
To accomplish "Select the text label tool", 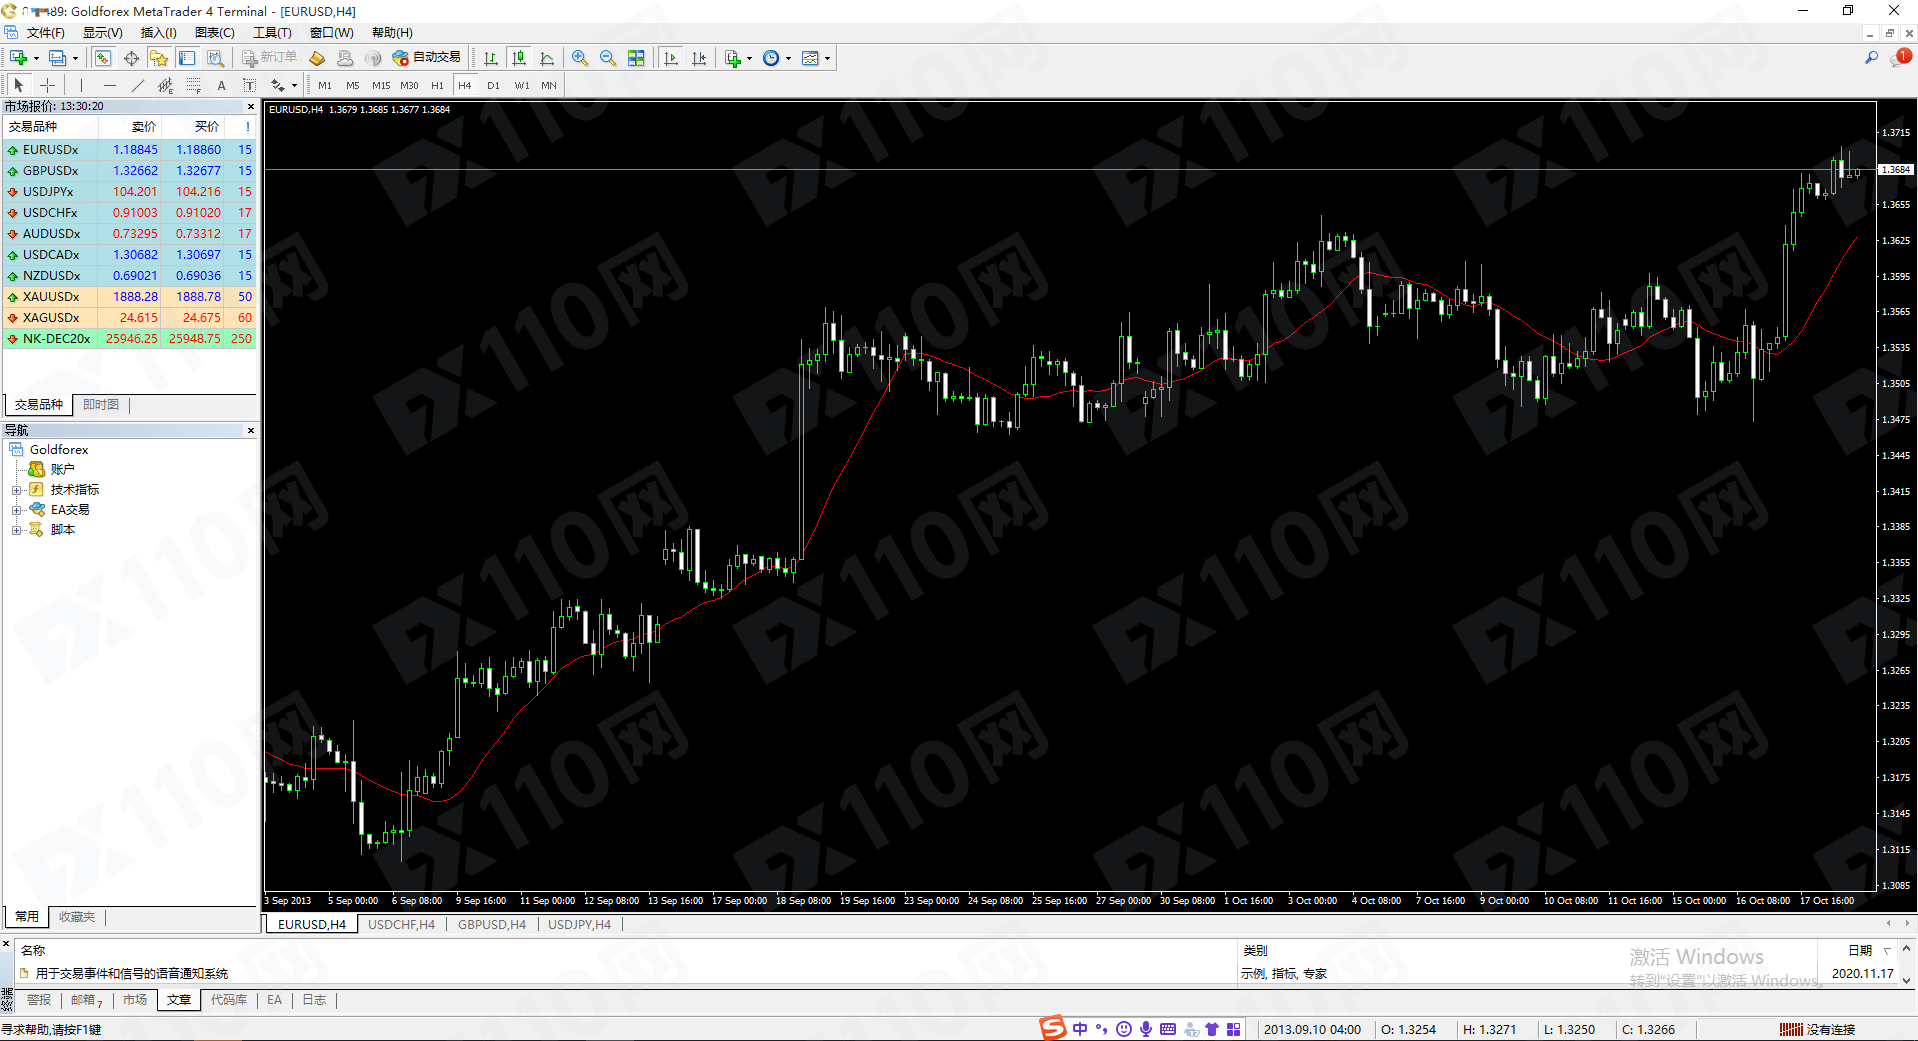I will pyautogui.click(x=249, y=85).
